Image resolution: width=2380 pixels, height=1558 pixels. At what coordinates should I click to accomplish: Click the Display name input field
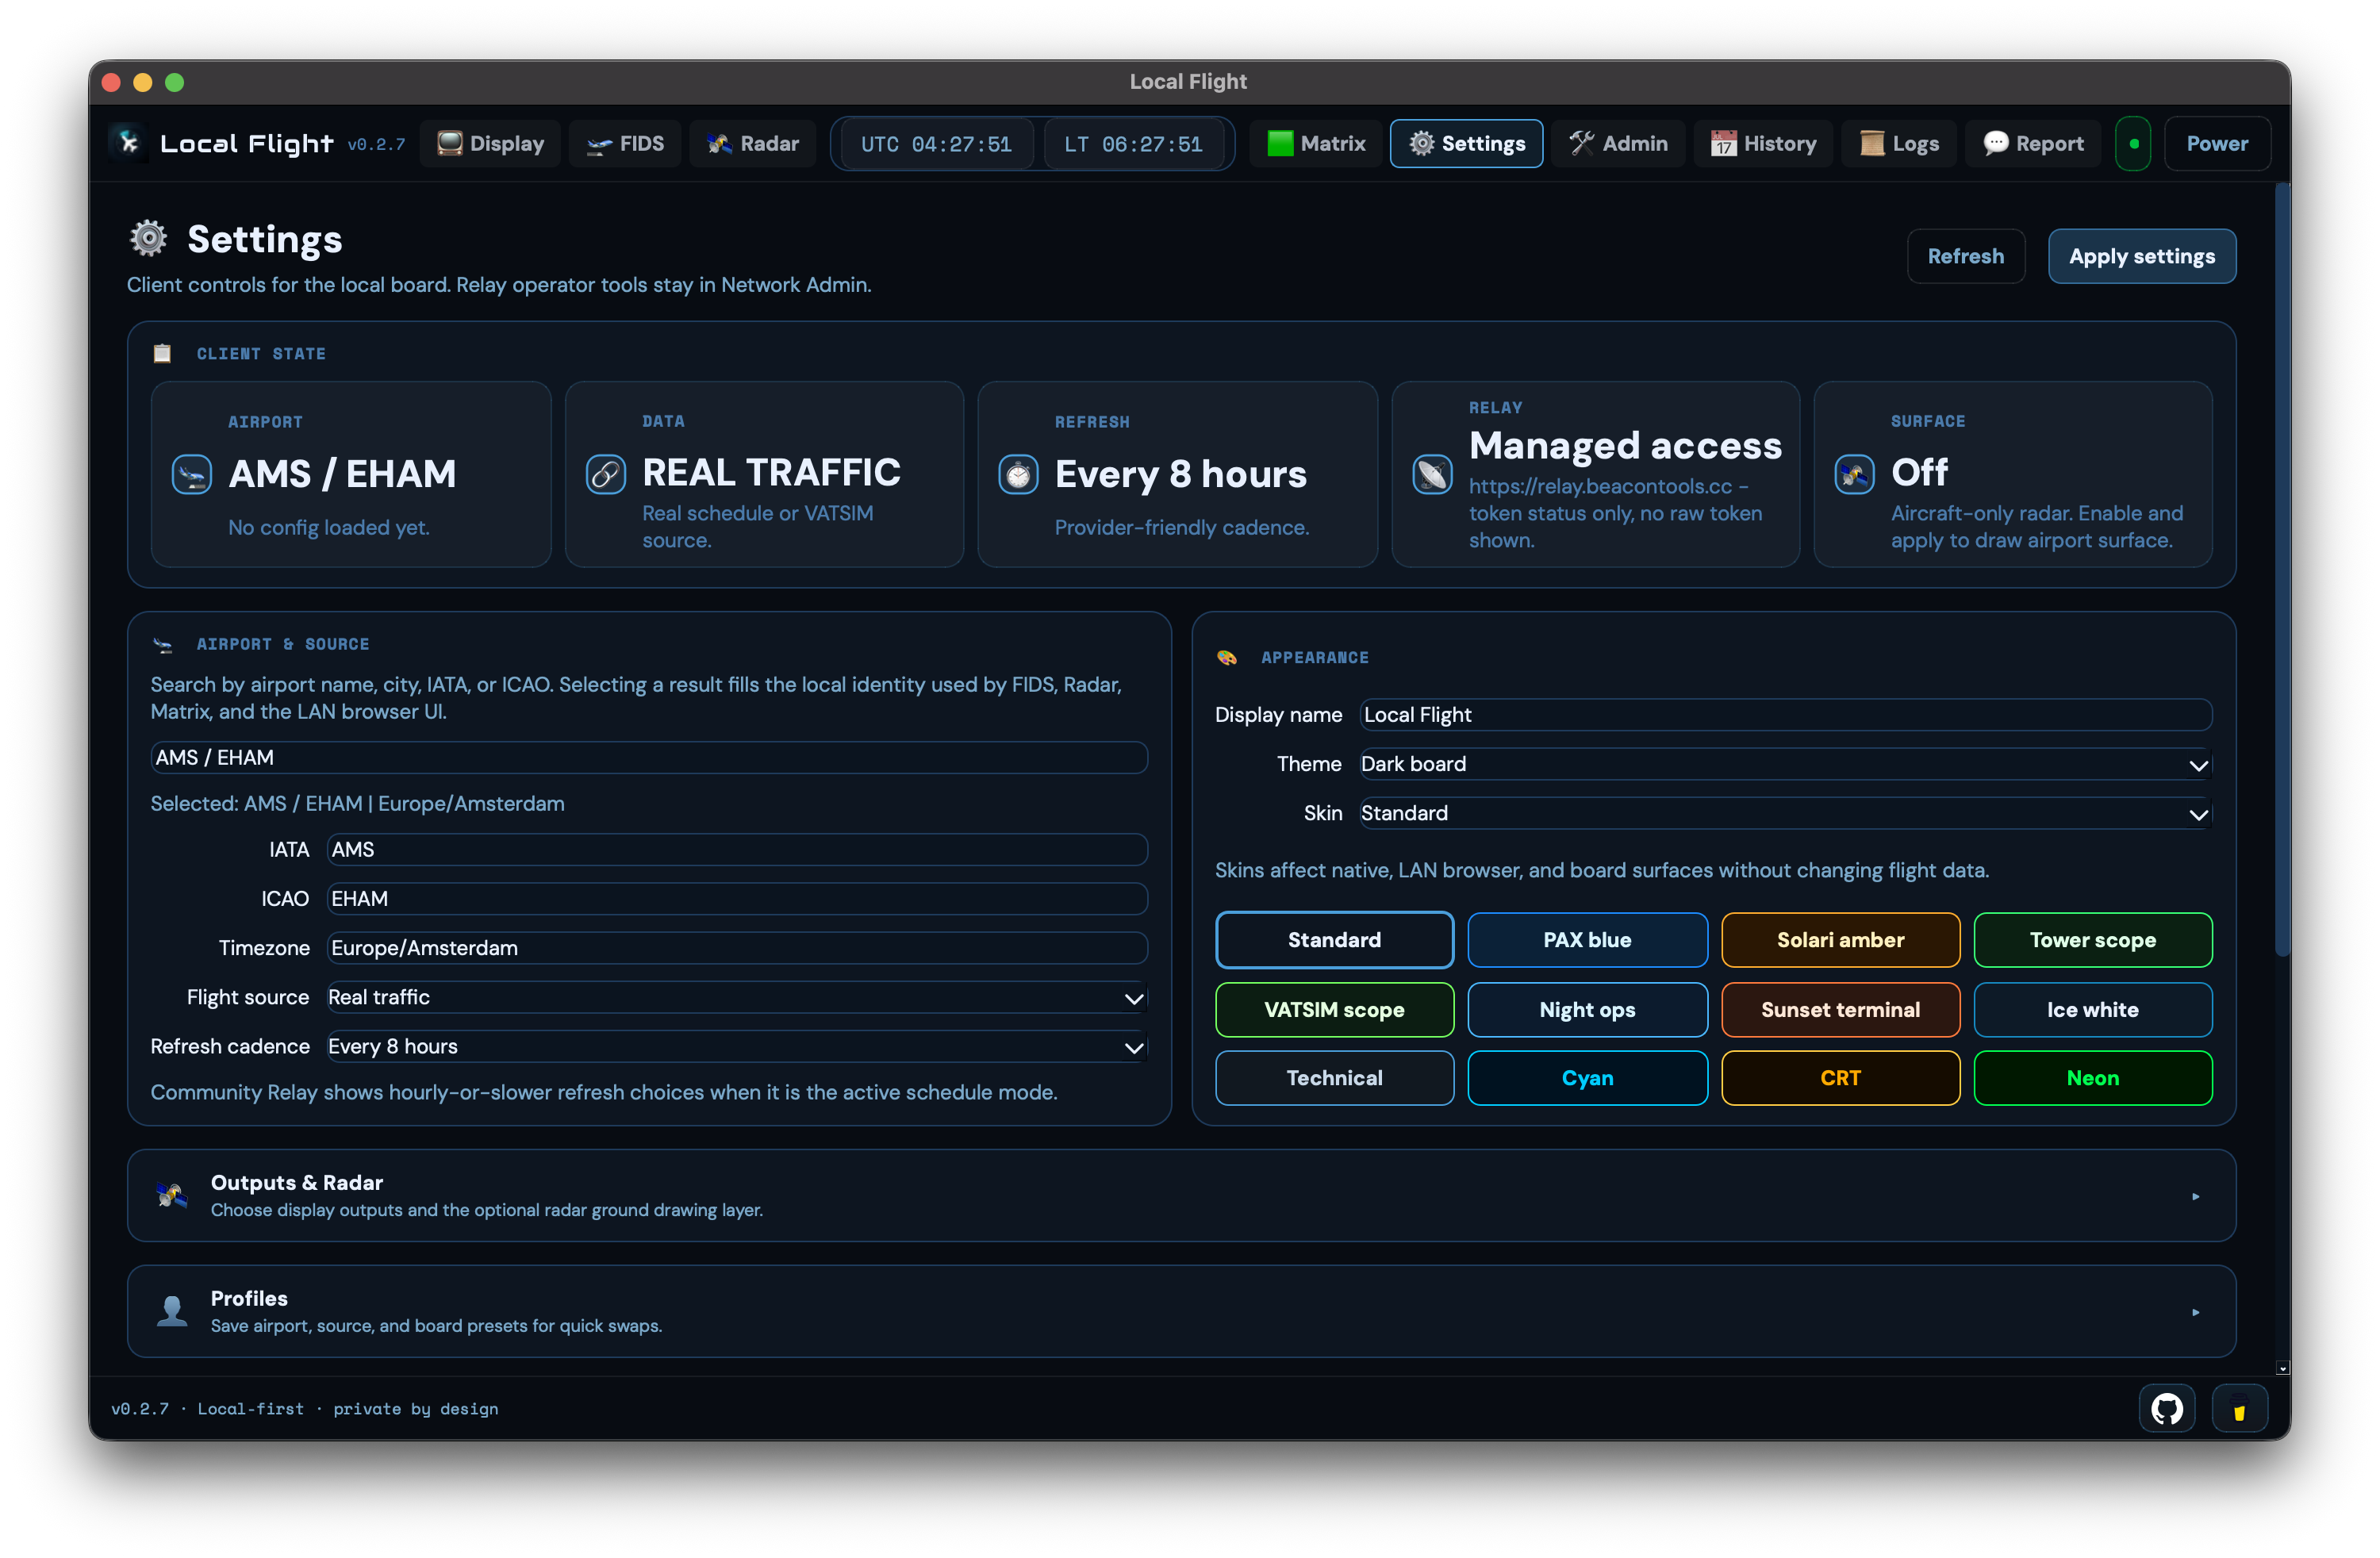[1785, 715]
